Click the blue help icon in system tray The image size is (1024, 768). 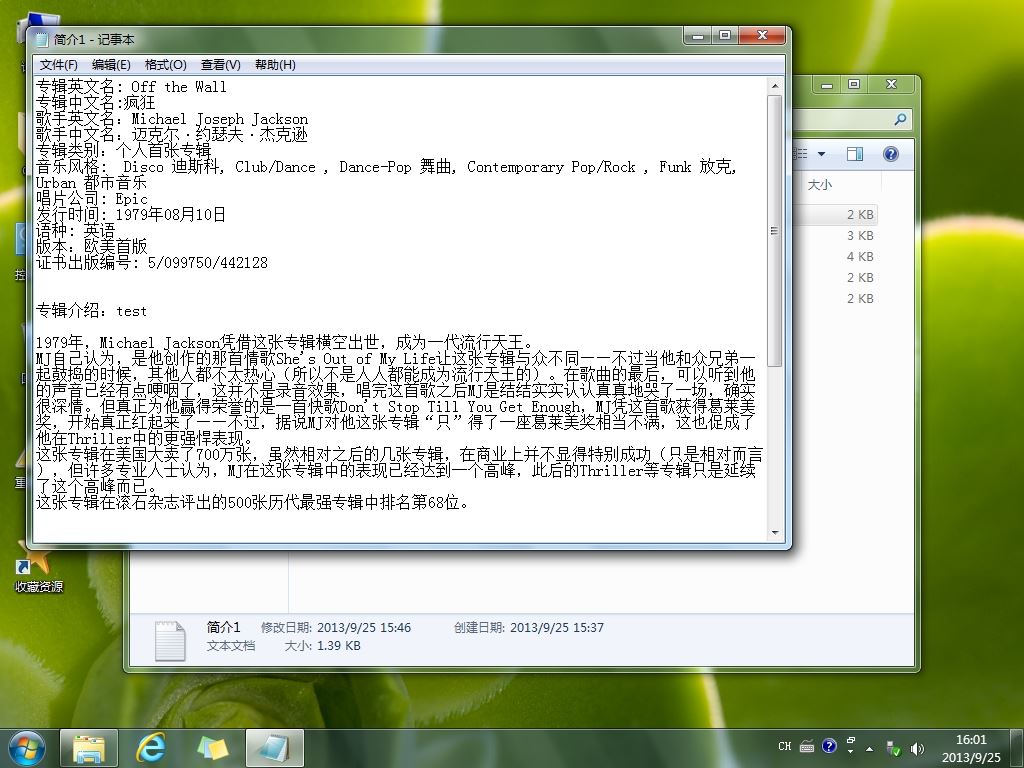coord(829,746)
